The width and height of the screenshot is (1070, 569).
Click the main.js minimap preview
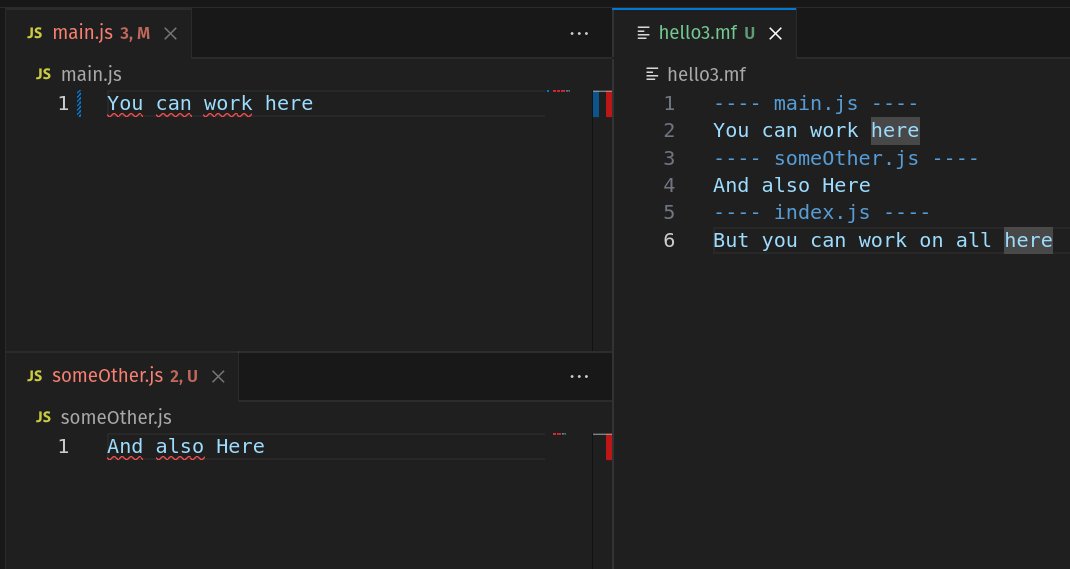pyautogui.click(x=558, y=91)
